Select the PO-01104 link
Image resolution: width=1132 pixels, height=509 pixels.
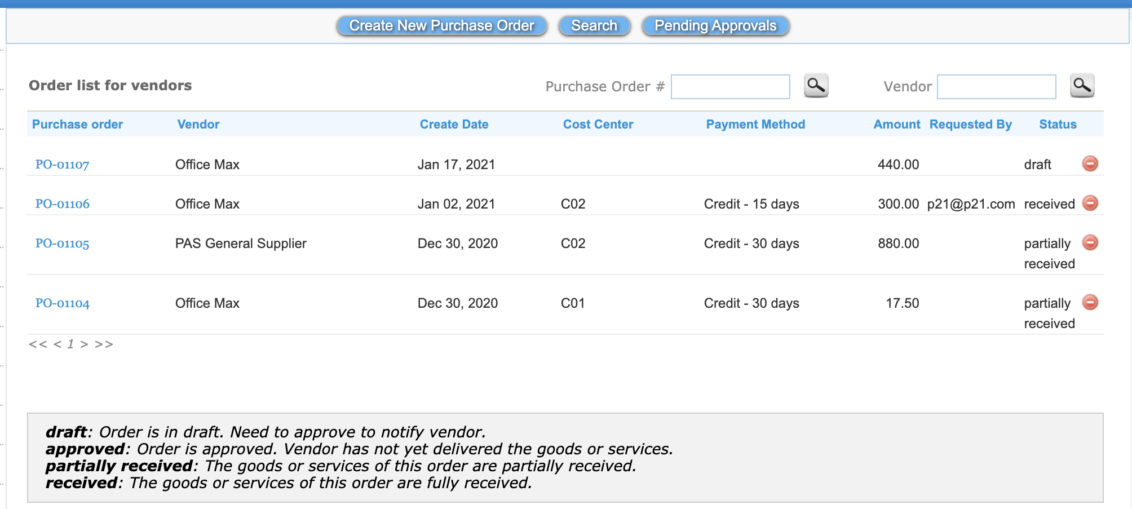[62, 303]
